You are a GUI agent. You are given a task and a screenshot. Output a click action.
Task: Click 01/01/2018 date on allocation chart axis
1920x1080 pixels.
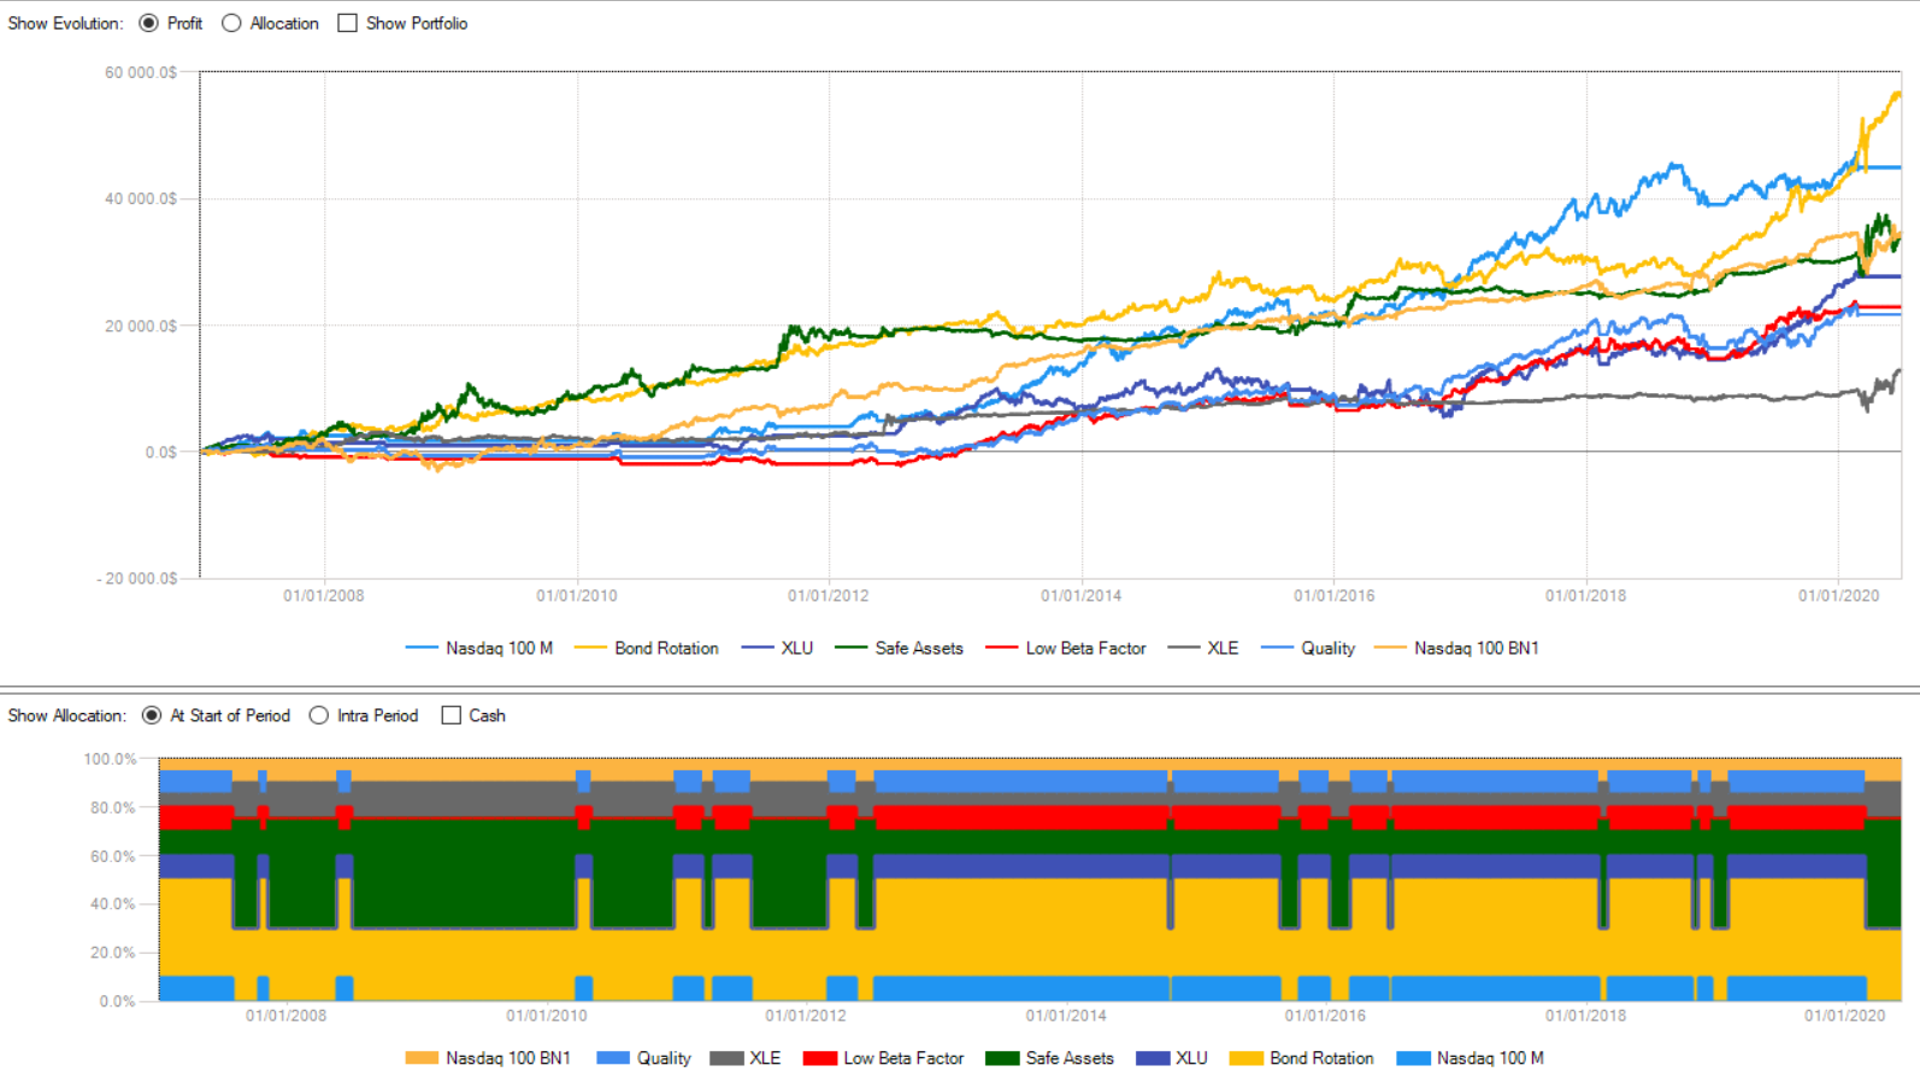1585,1016
